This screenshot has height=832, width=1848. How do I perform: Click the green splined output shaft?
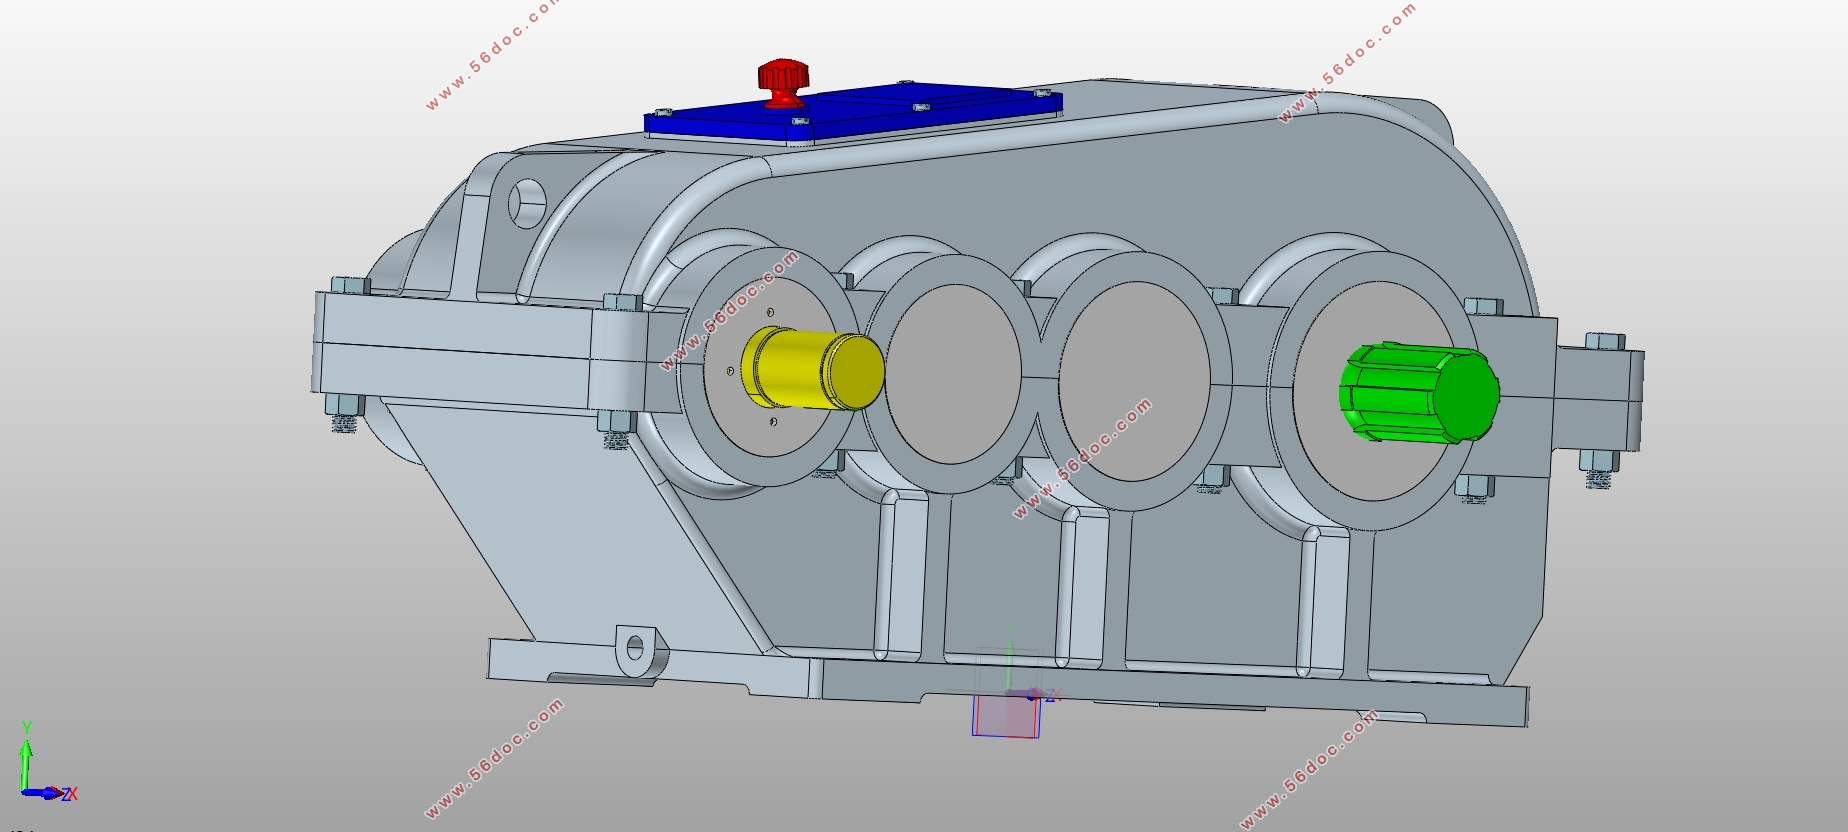1419,393
